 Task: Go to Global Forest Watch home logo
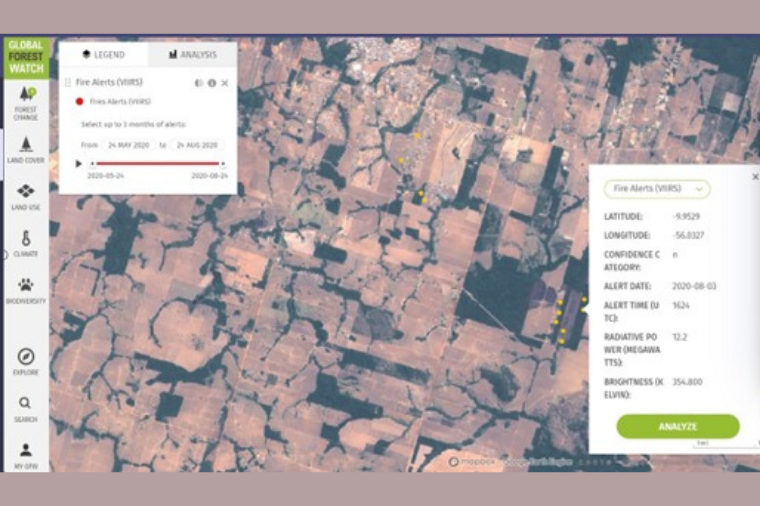coord(26,56)
